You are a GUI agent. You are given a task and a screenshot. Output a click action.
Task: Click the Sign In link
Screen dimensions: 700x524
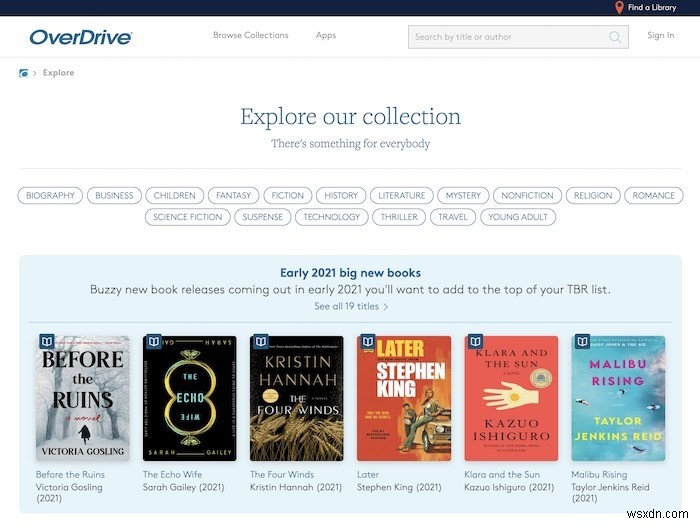tap(661, 35)
